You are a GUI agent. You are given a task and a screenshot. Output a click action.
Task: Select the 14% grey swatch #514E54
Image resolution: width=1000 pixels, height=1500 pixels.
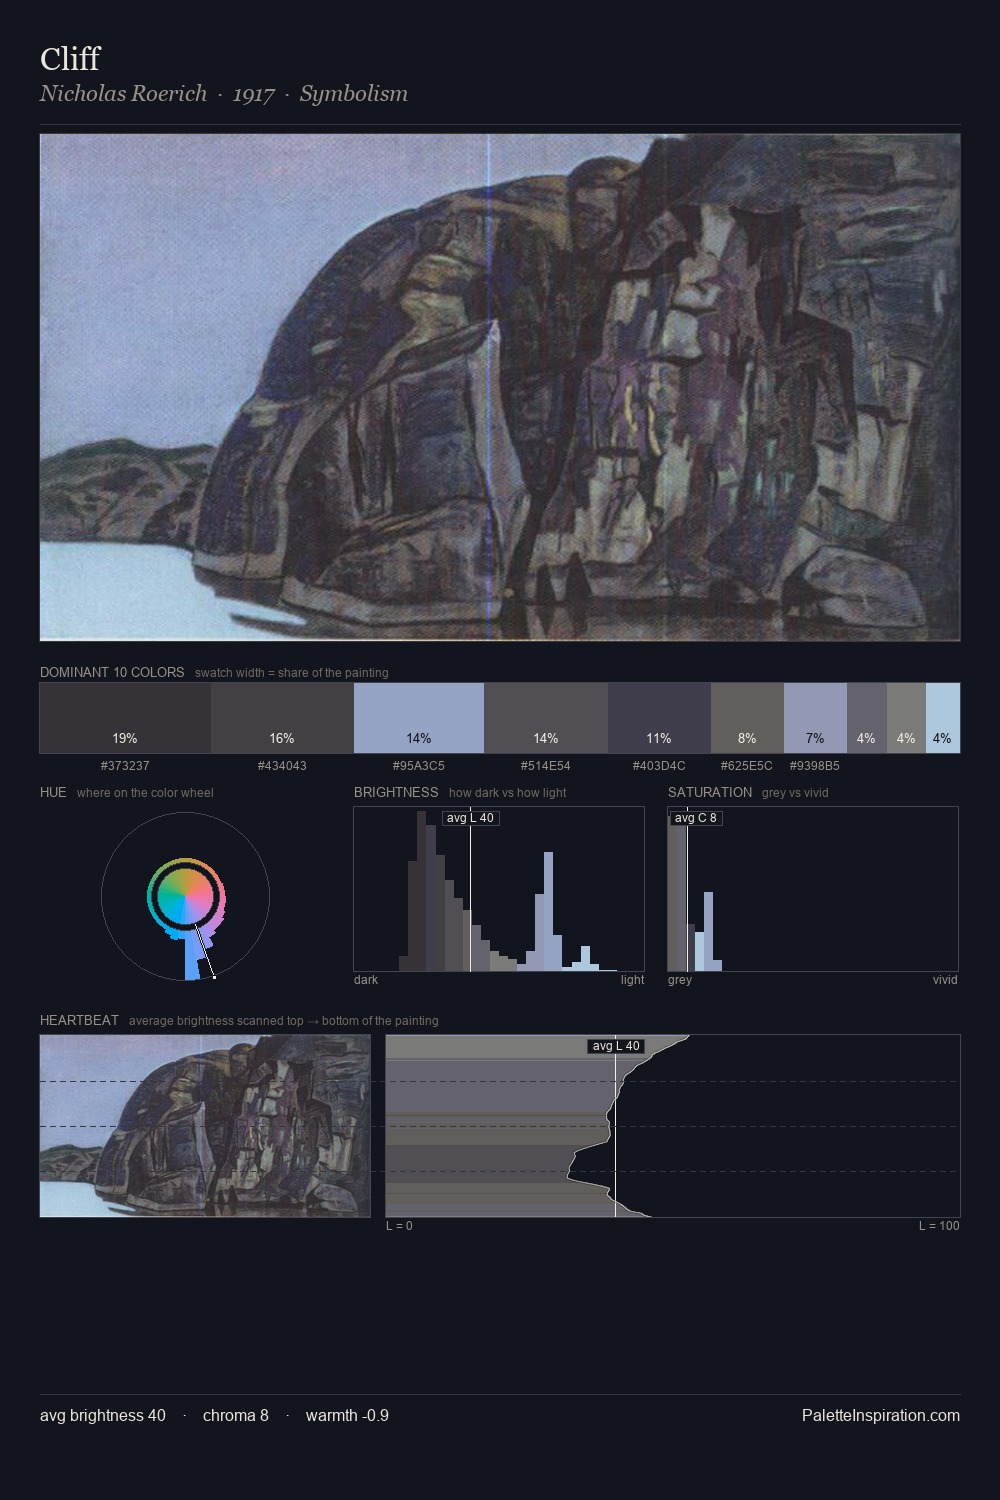546,718
